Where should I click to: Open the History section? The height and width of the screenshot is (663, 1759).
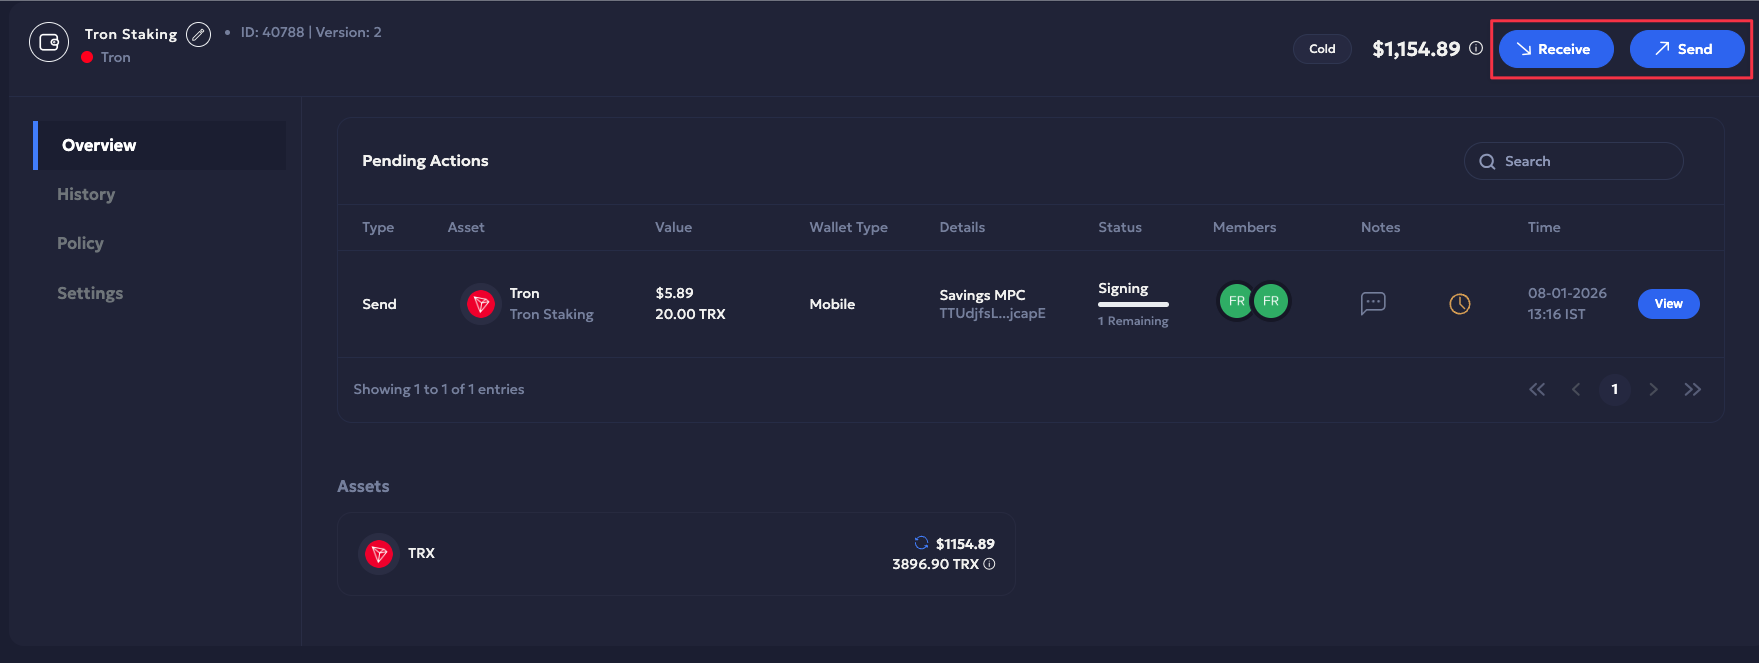tap(86, 194)
